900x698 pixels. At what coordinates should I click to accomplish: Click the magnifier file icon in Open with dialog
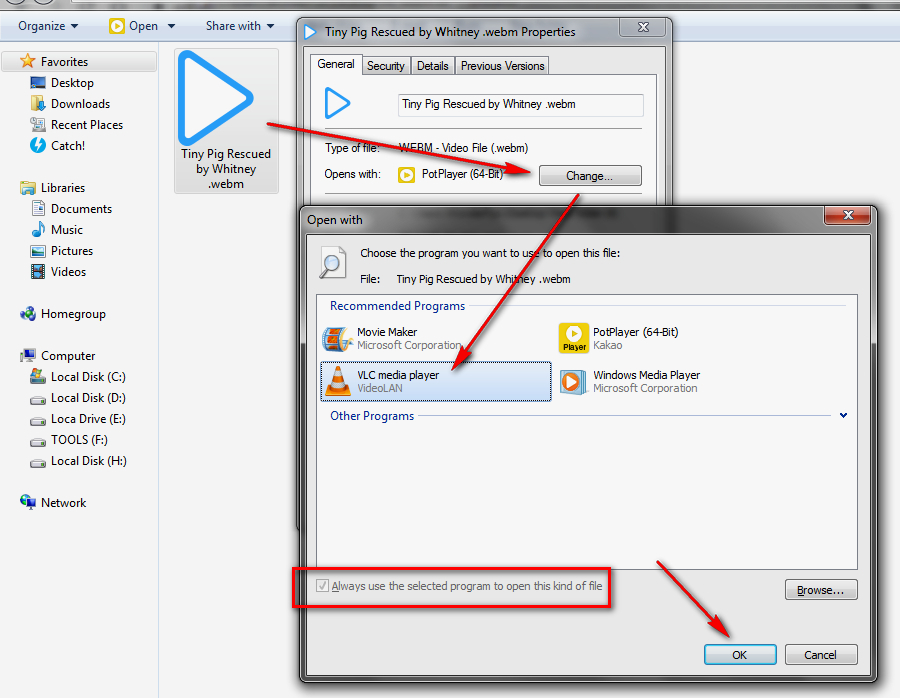click(x=333, y=262)
